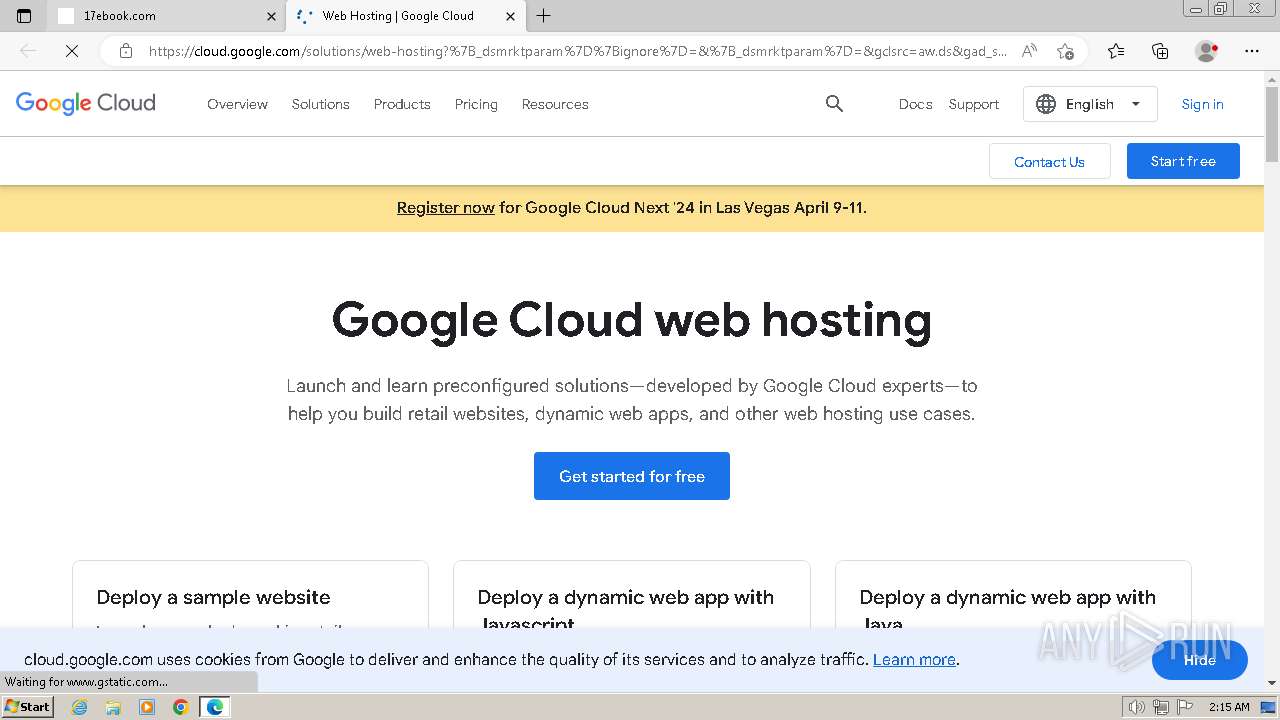Click the address bar URL field
The height and width of the screenshot is (720, 1280).
pos(575,51)
